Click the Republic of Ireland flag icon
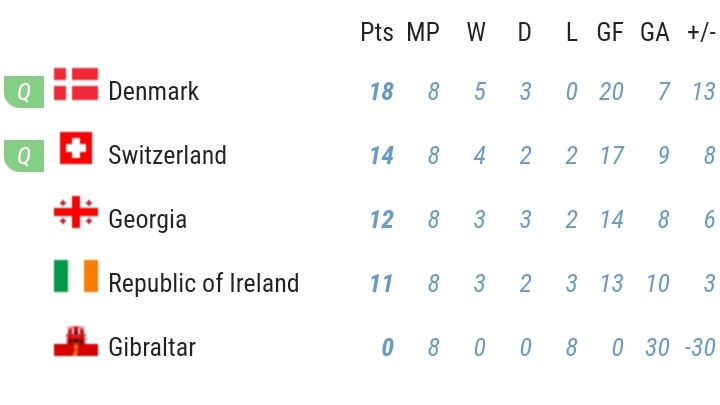 76,276
